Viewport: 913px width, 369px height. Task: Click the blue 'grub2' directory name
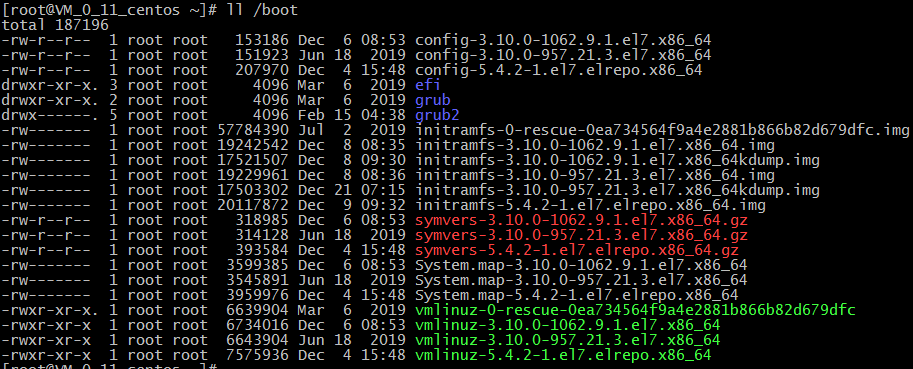437,115
